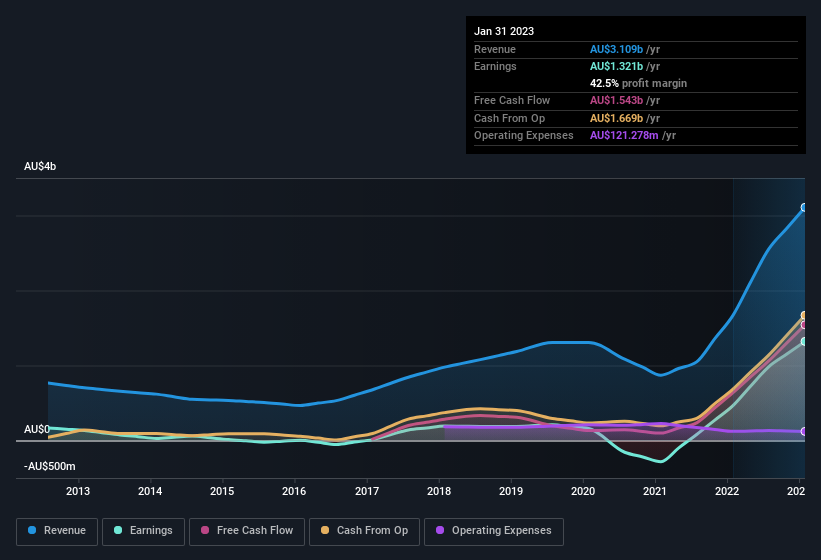Toggle the Revenue legend button

point(57,531)
